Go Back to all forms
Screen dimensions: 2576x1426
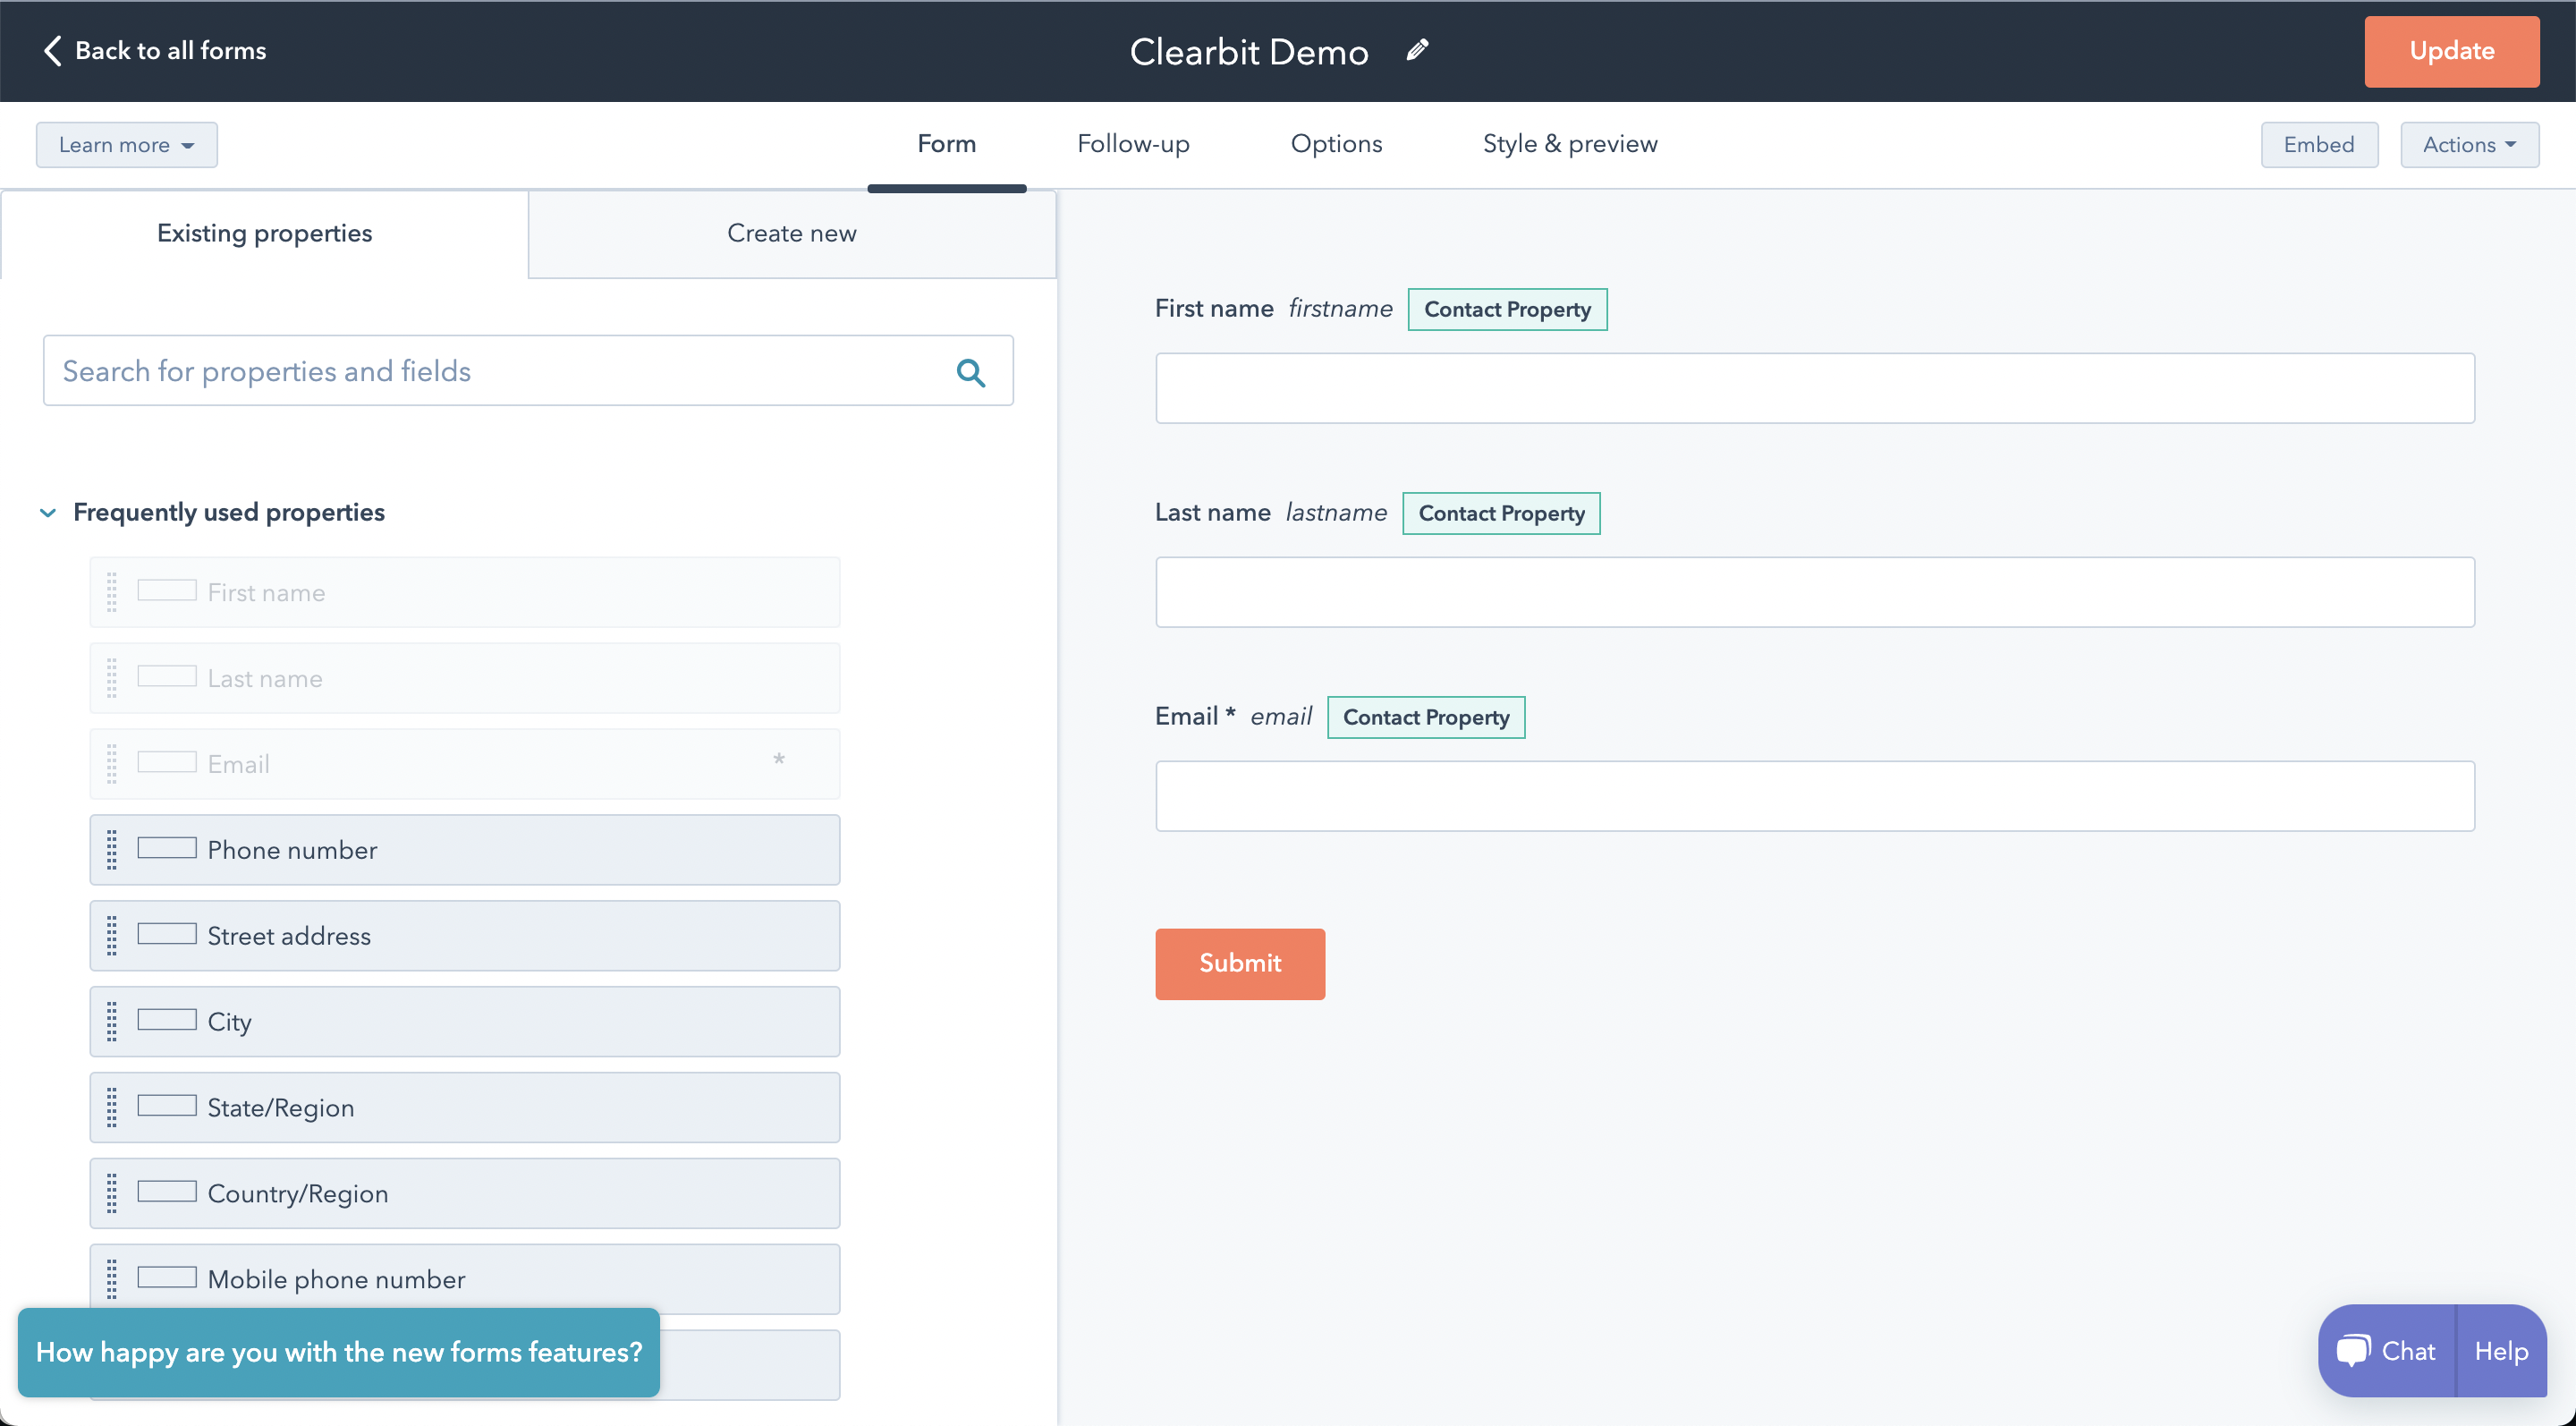click(x=155, y=51)
